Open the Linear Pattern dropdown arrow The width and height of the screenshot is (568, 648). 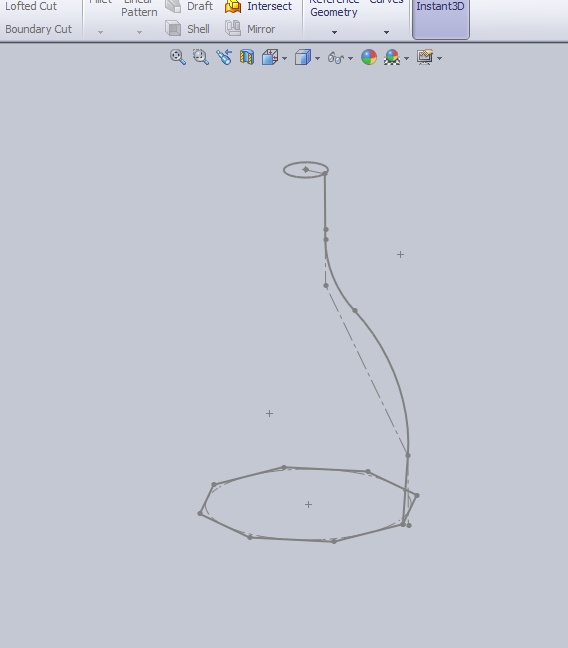[x=139, y=32]
